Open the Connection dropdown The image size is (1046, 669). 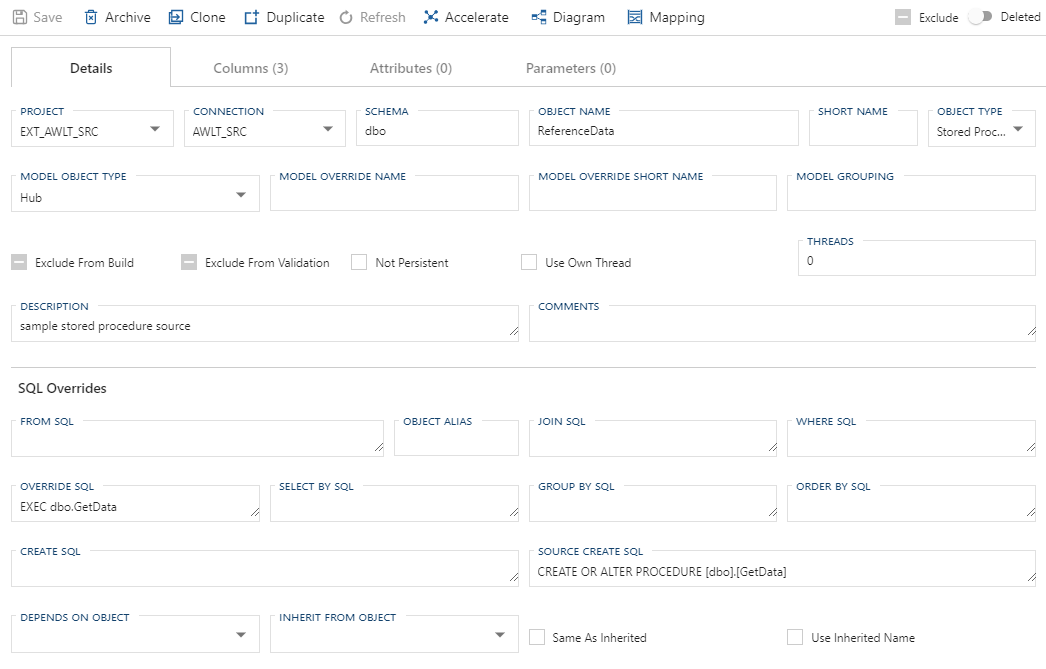pyautogui.click(x=265, y=130)
